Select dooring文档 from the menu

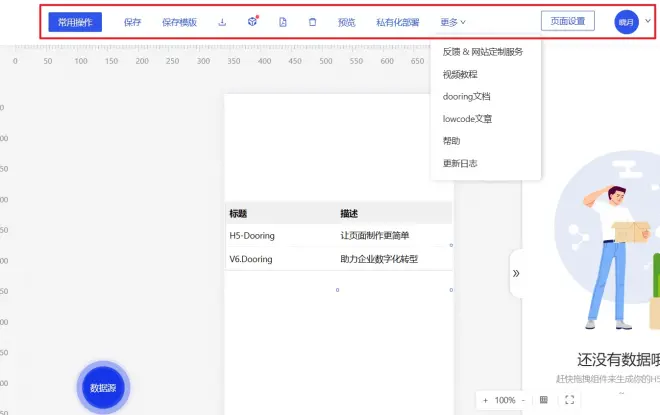pos(466,97)
